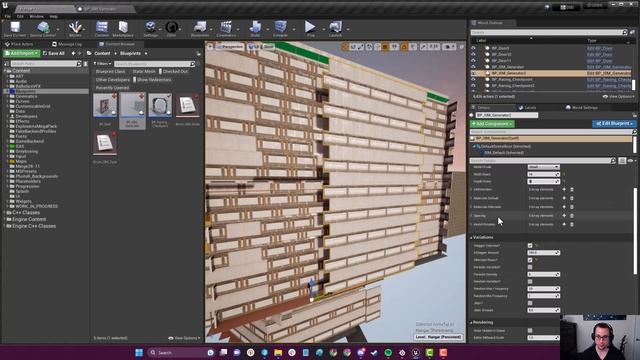Enable the Random Variation checkbox
Image resolution: width=640 pixels, height=360 pixels.
[x=530, y=282]
